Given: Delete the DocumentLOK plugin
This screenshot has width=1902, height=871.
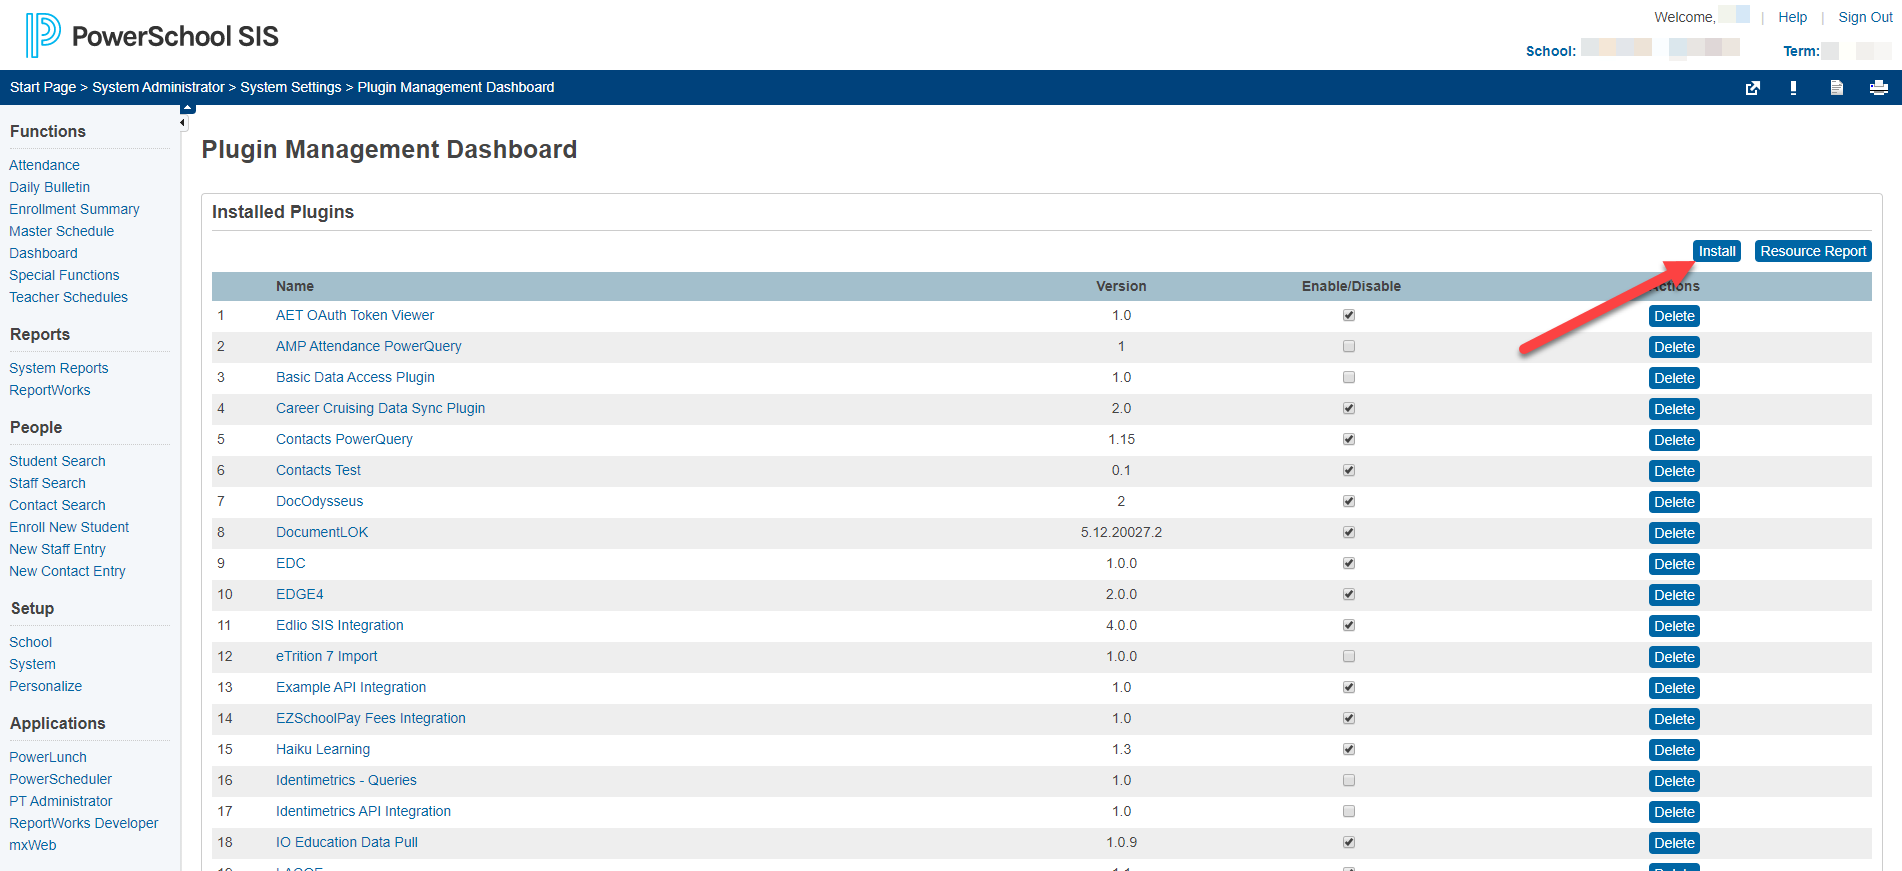Looking at the screenshot, I should pos(1674,533).
